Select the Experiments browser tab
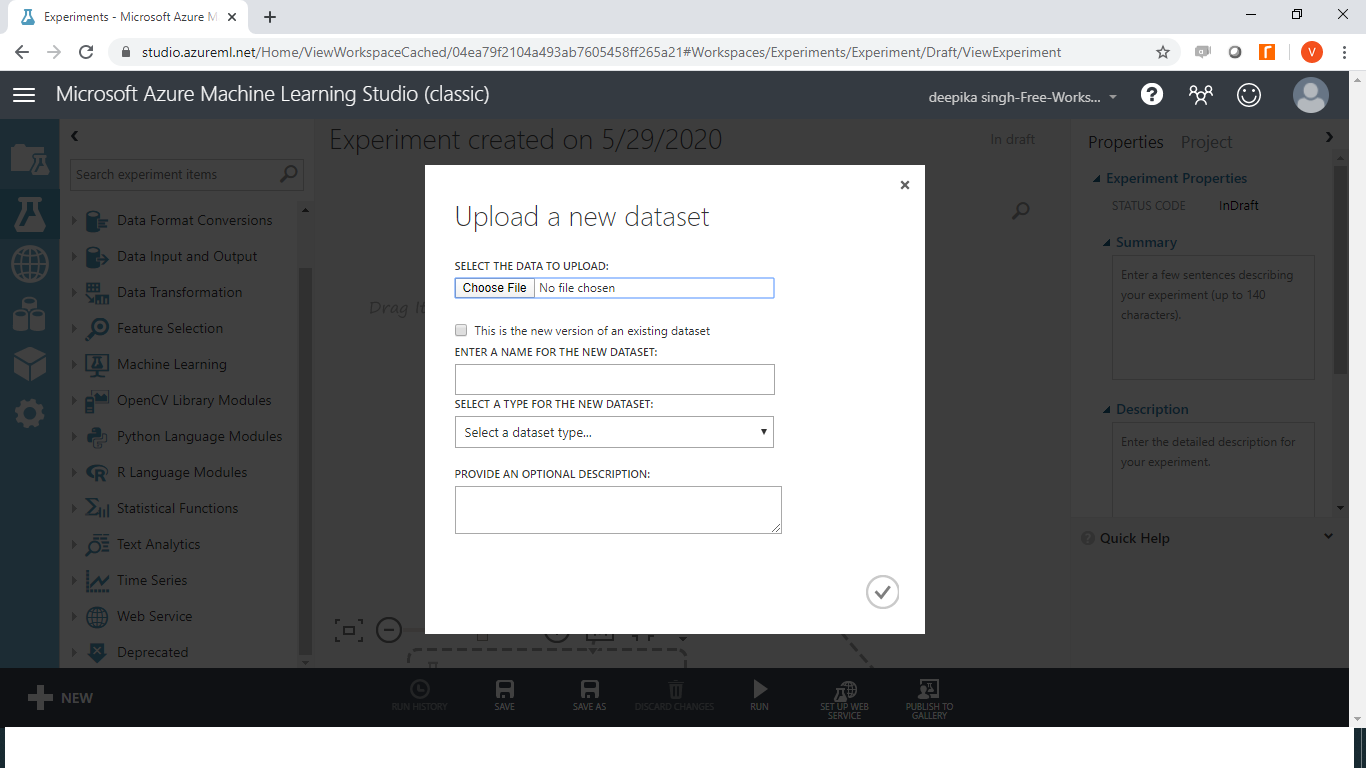This screenshot has width=1366, height=768. [x=127, y=17]
